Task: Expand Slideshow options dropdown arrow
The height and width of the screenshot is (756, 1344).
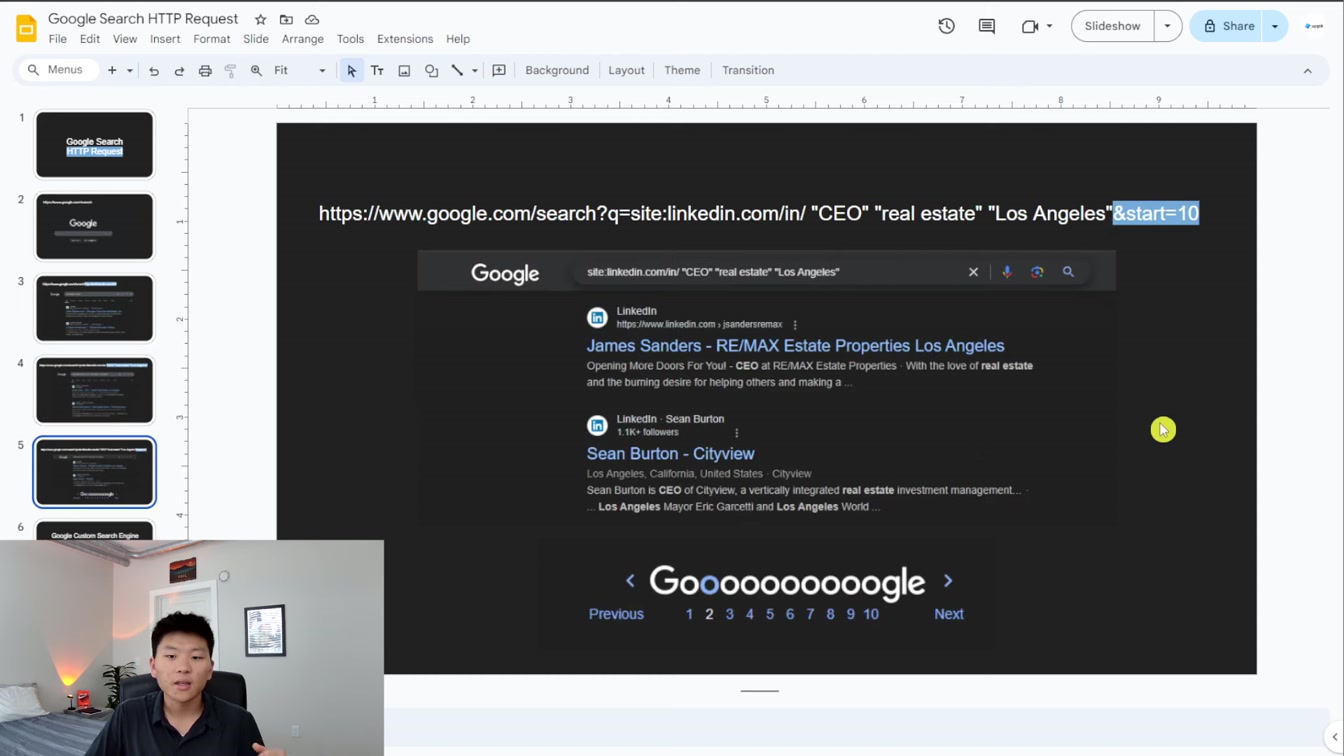Action: tap(1167, 26)
